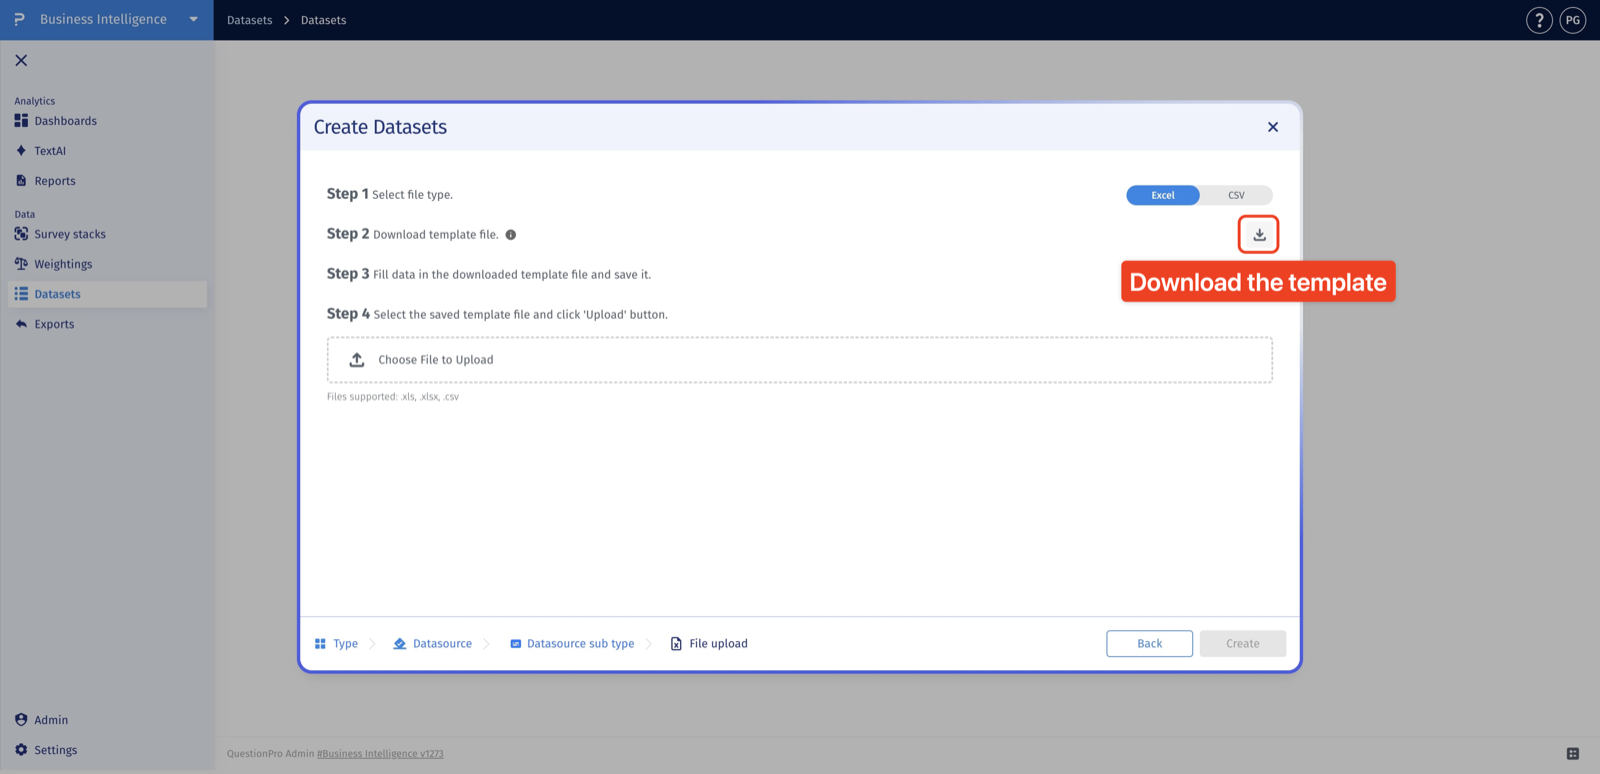The image size is (1600, 774).
Task: Open the help question mark icon
Action: point(1539,20)
